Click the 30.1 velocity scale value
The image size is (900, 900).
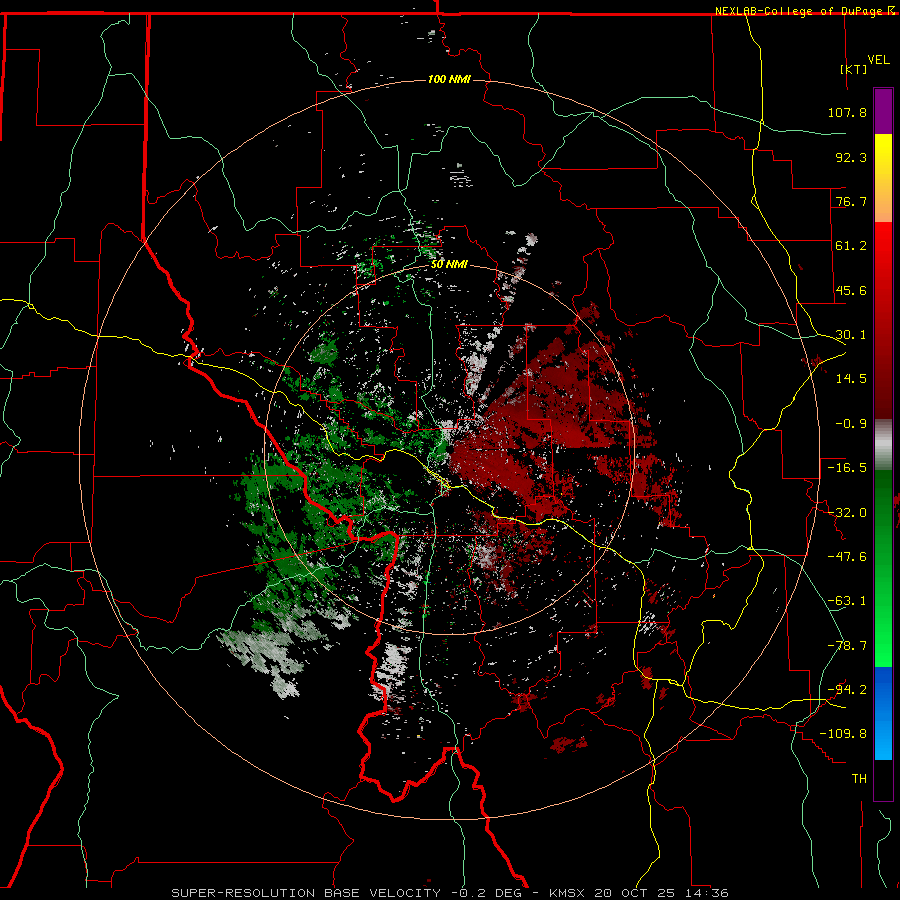click(851, 335)
